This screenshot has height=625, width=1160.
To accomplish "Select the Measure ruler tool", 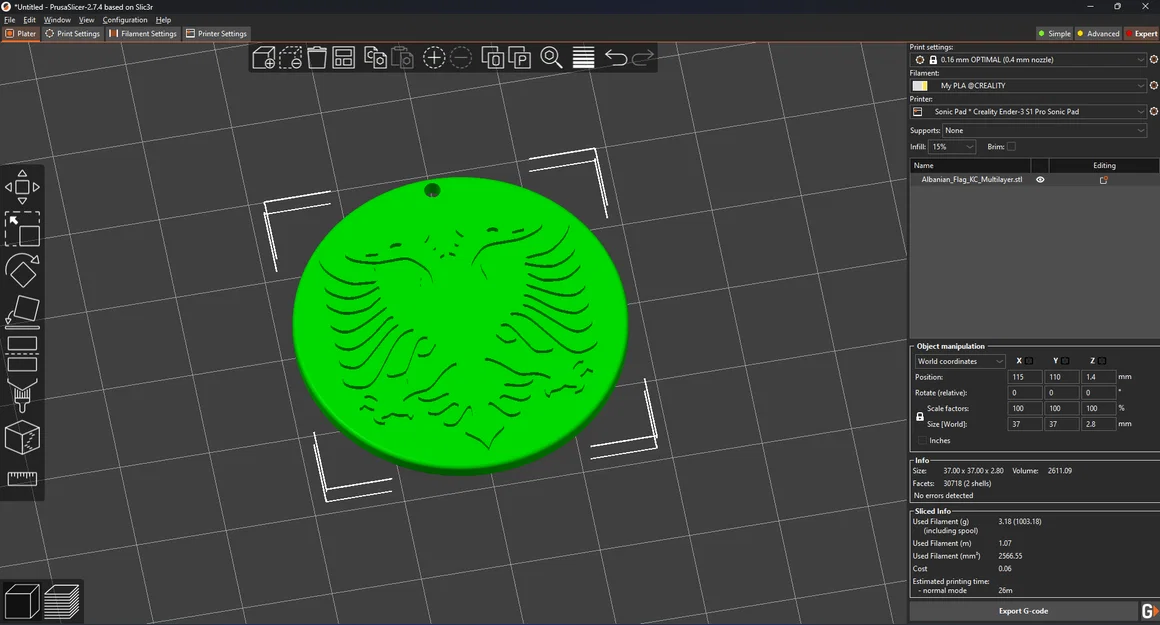I will 22,479.
